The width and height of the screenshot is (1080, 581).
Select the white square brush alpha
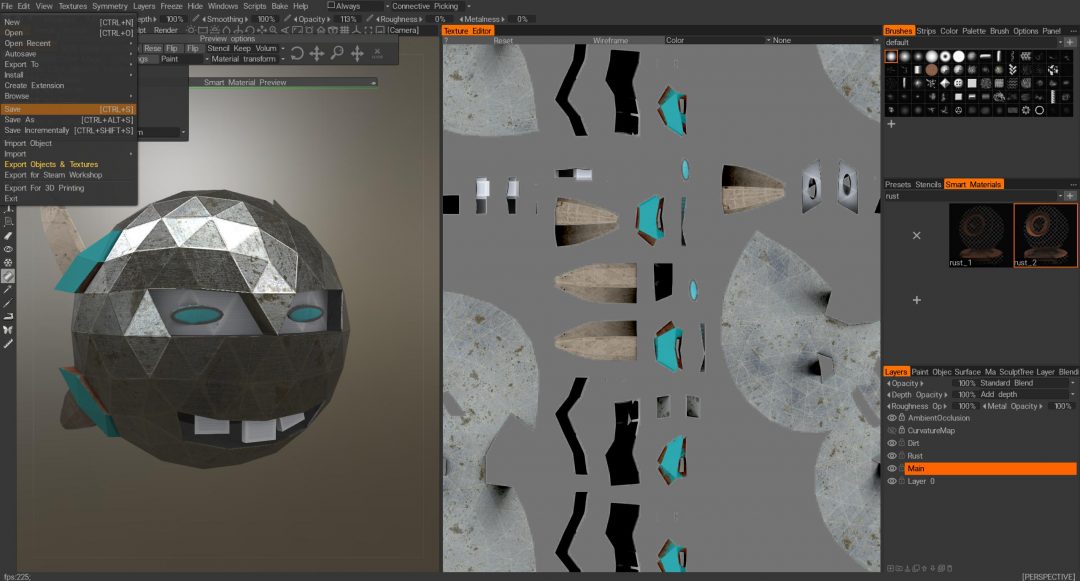tap(971, 83)
